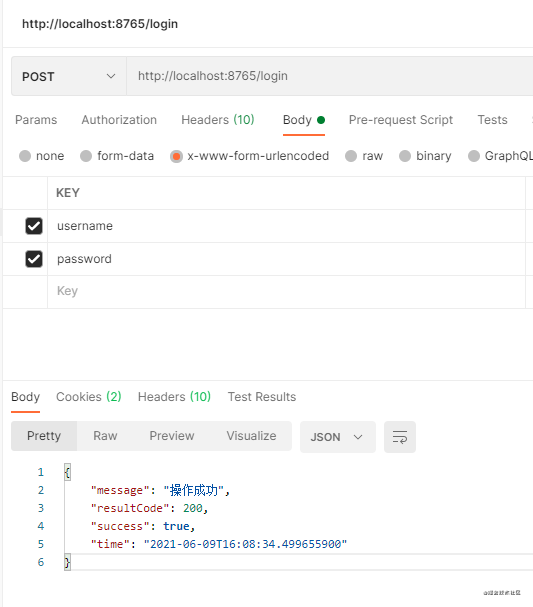Expand the JSON format dropdown
Image resolution: width=533 pixels, height=607 pixels.
[x=338, y=437]
